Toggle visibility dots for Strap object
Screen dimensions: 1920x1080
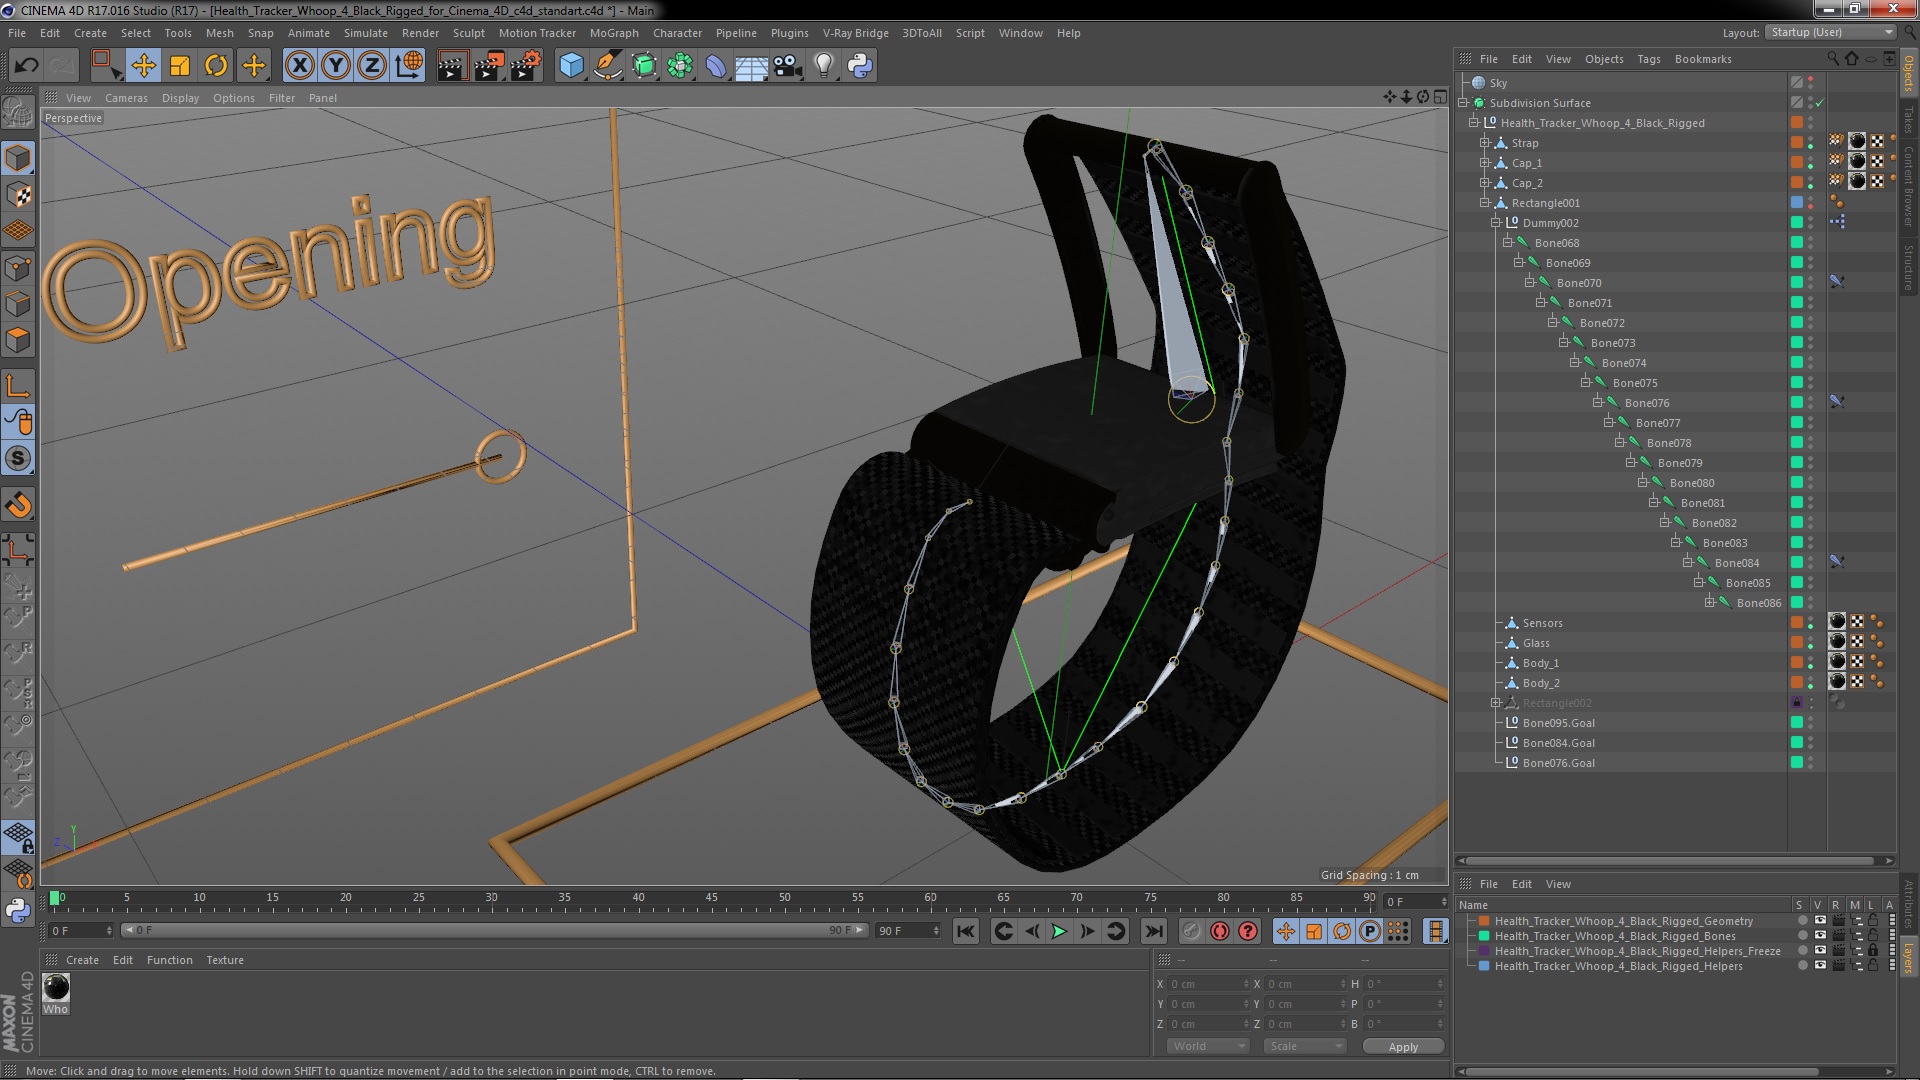(x=1810, y=143)
